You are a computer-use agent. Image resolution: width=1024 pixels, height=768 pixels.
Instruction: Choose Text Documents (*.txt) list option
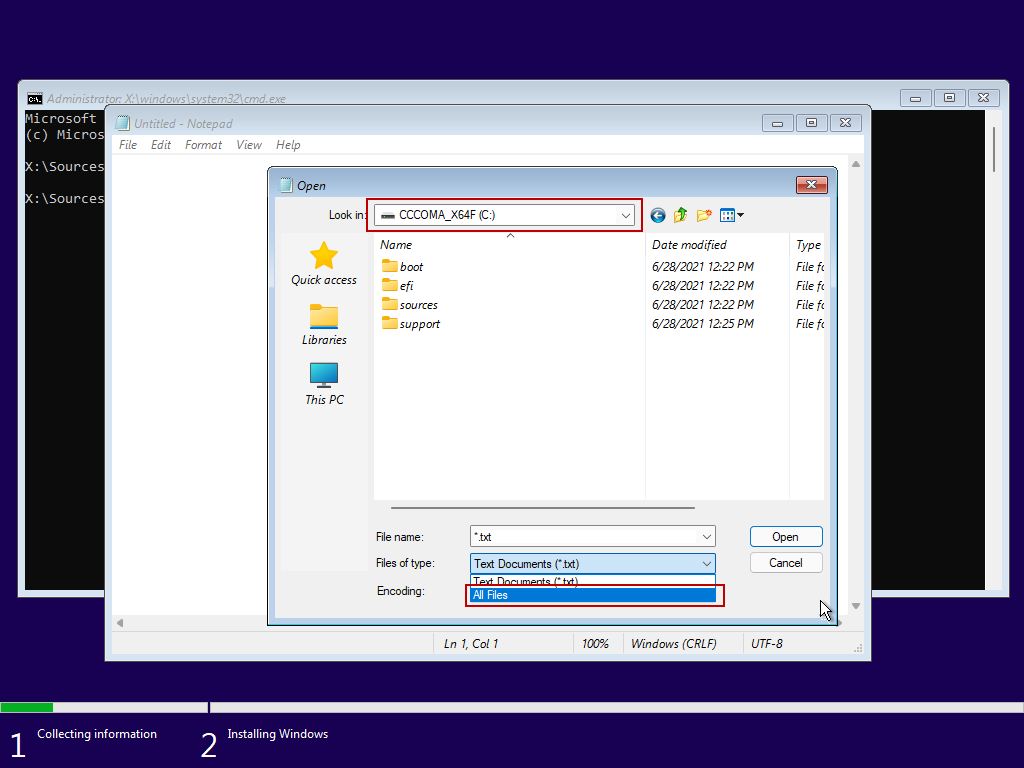pos(593,581)
